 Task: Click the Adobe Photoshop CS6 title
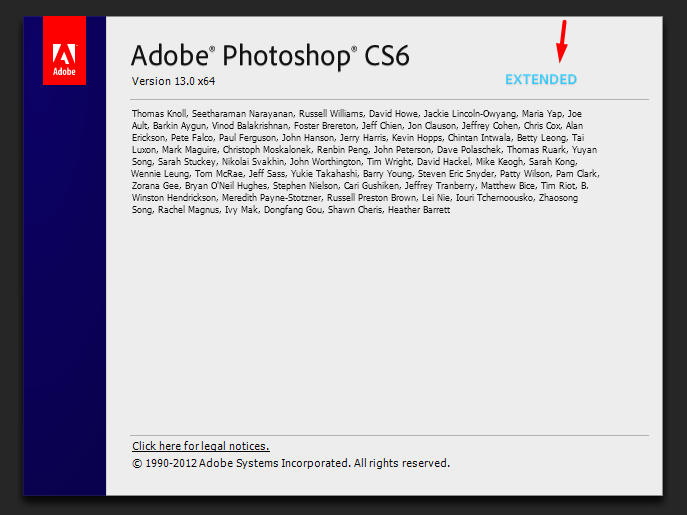click(270, 56)
